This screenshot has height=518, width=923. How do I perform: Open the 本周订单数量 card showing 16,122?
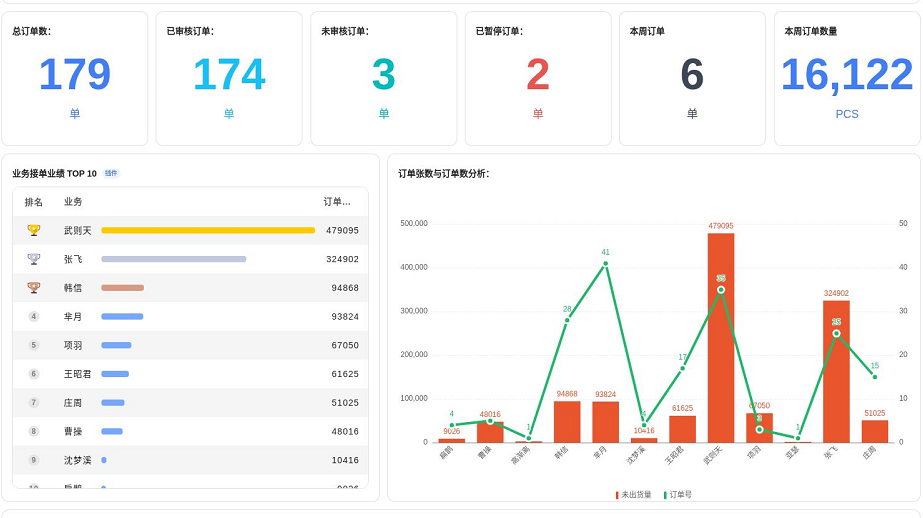847,78
